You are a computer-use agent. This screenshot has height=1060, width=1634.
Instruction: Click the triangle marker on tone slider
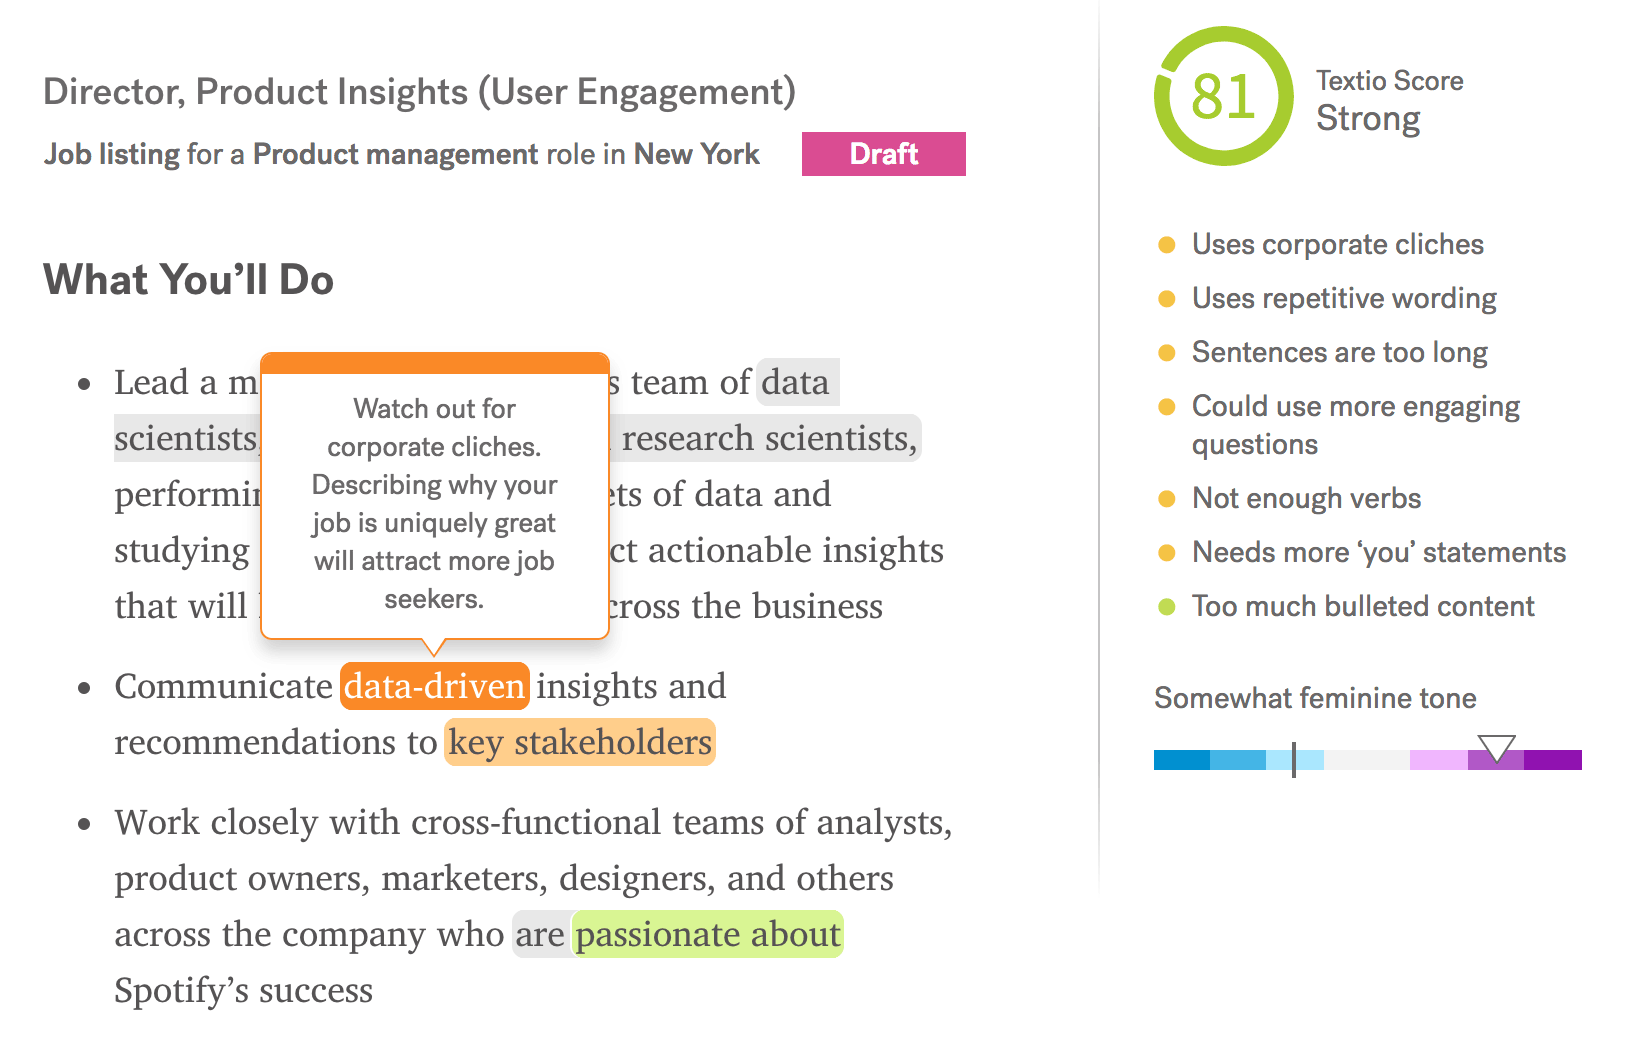pos(1496,747)
